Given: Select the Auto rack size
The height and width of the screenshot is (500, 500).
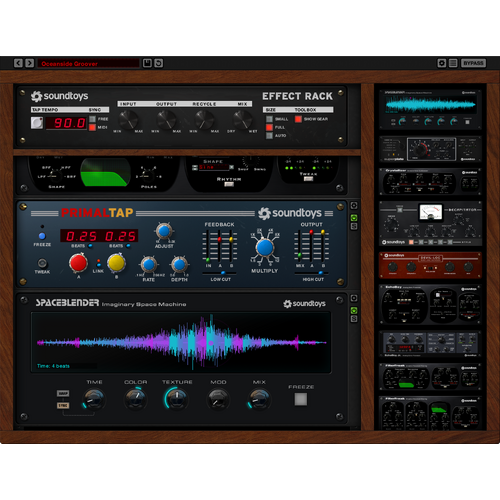Looking at the screenshot, I should (269, 136).
